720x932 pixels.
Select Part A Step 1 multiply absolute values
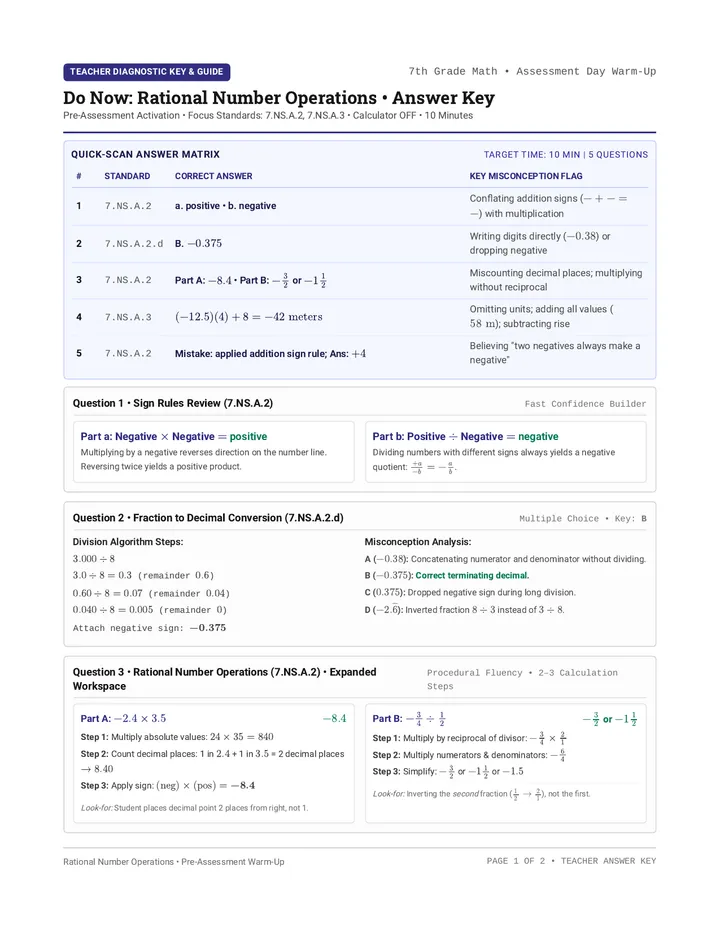(177, 737)
